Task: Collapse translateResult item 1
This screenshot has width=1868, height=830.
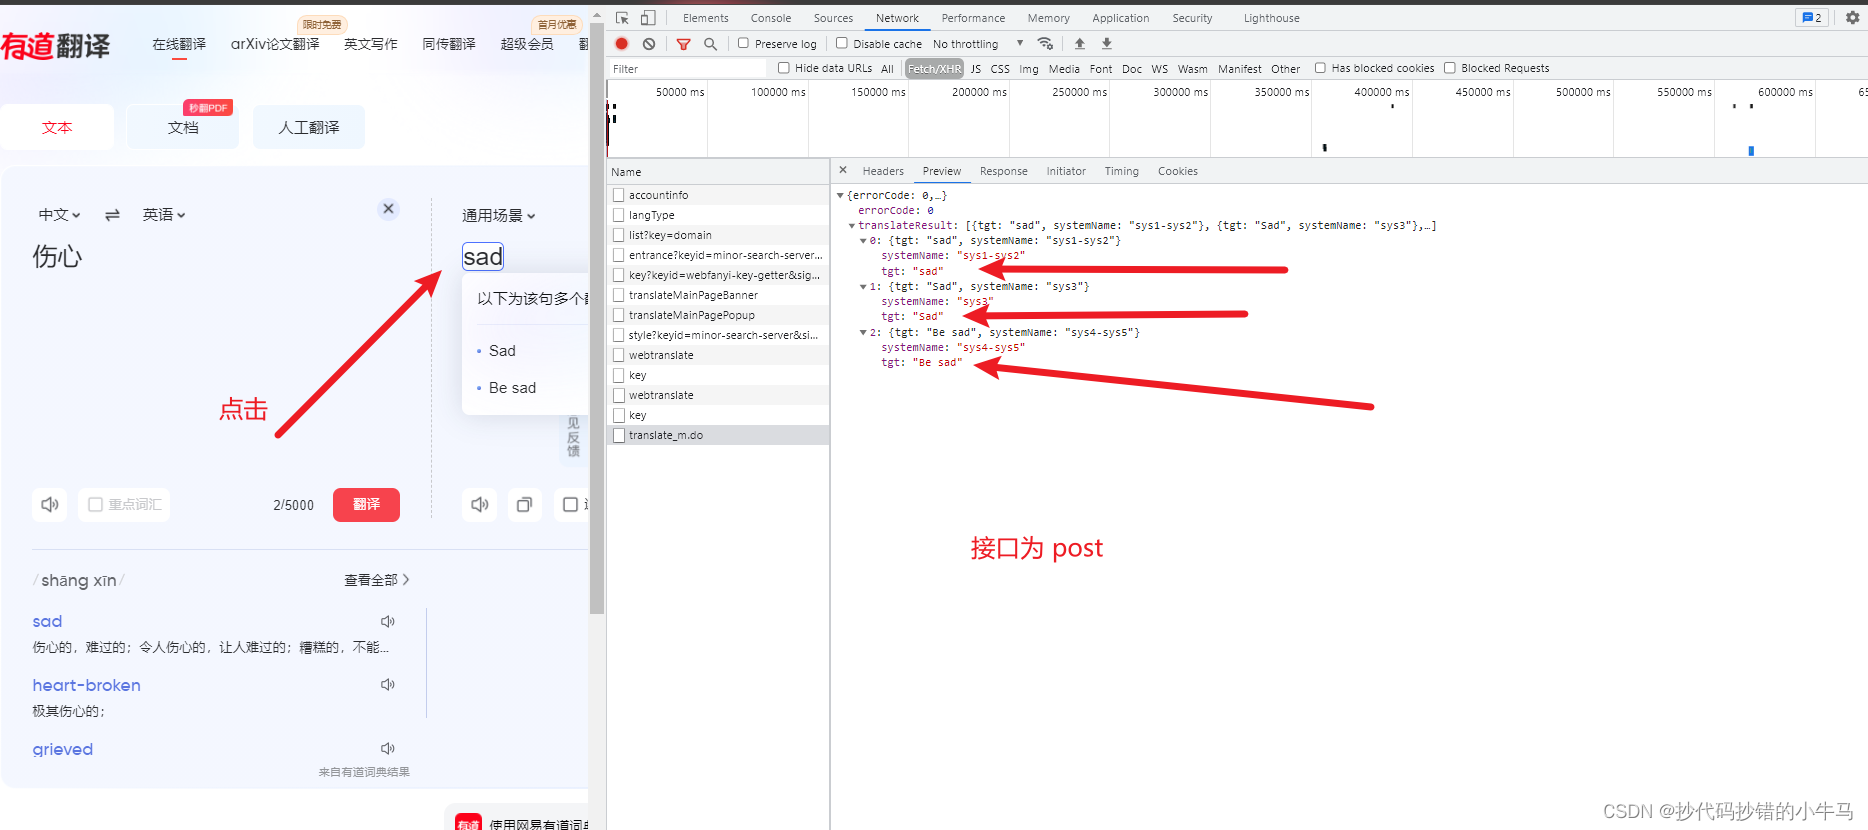Action: click(863, 287)
